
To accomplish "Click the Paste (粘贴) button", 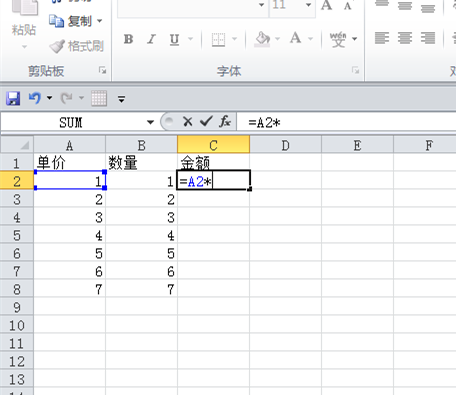I will (x=24, y=18).
